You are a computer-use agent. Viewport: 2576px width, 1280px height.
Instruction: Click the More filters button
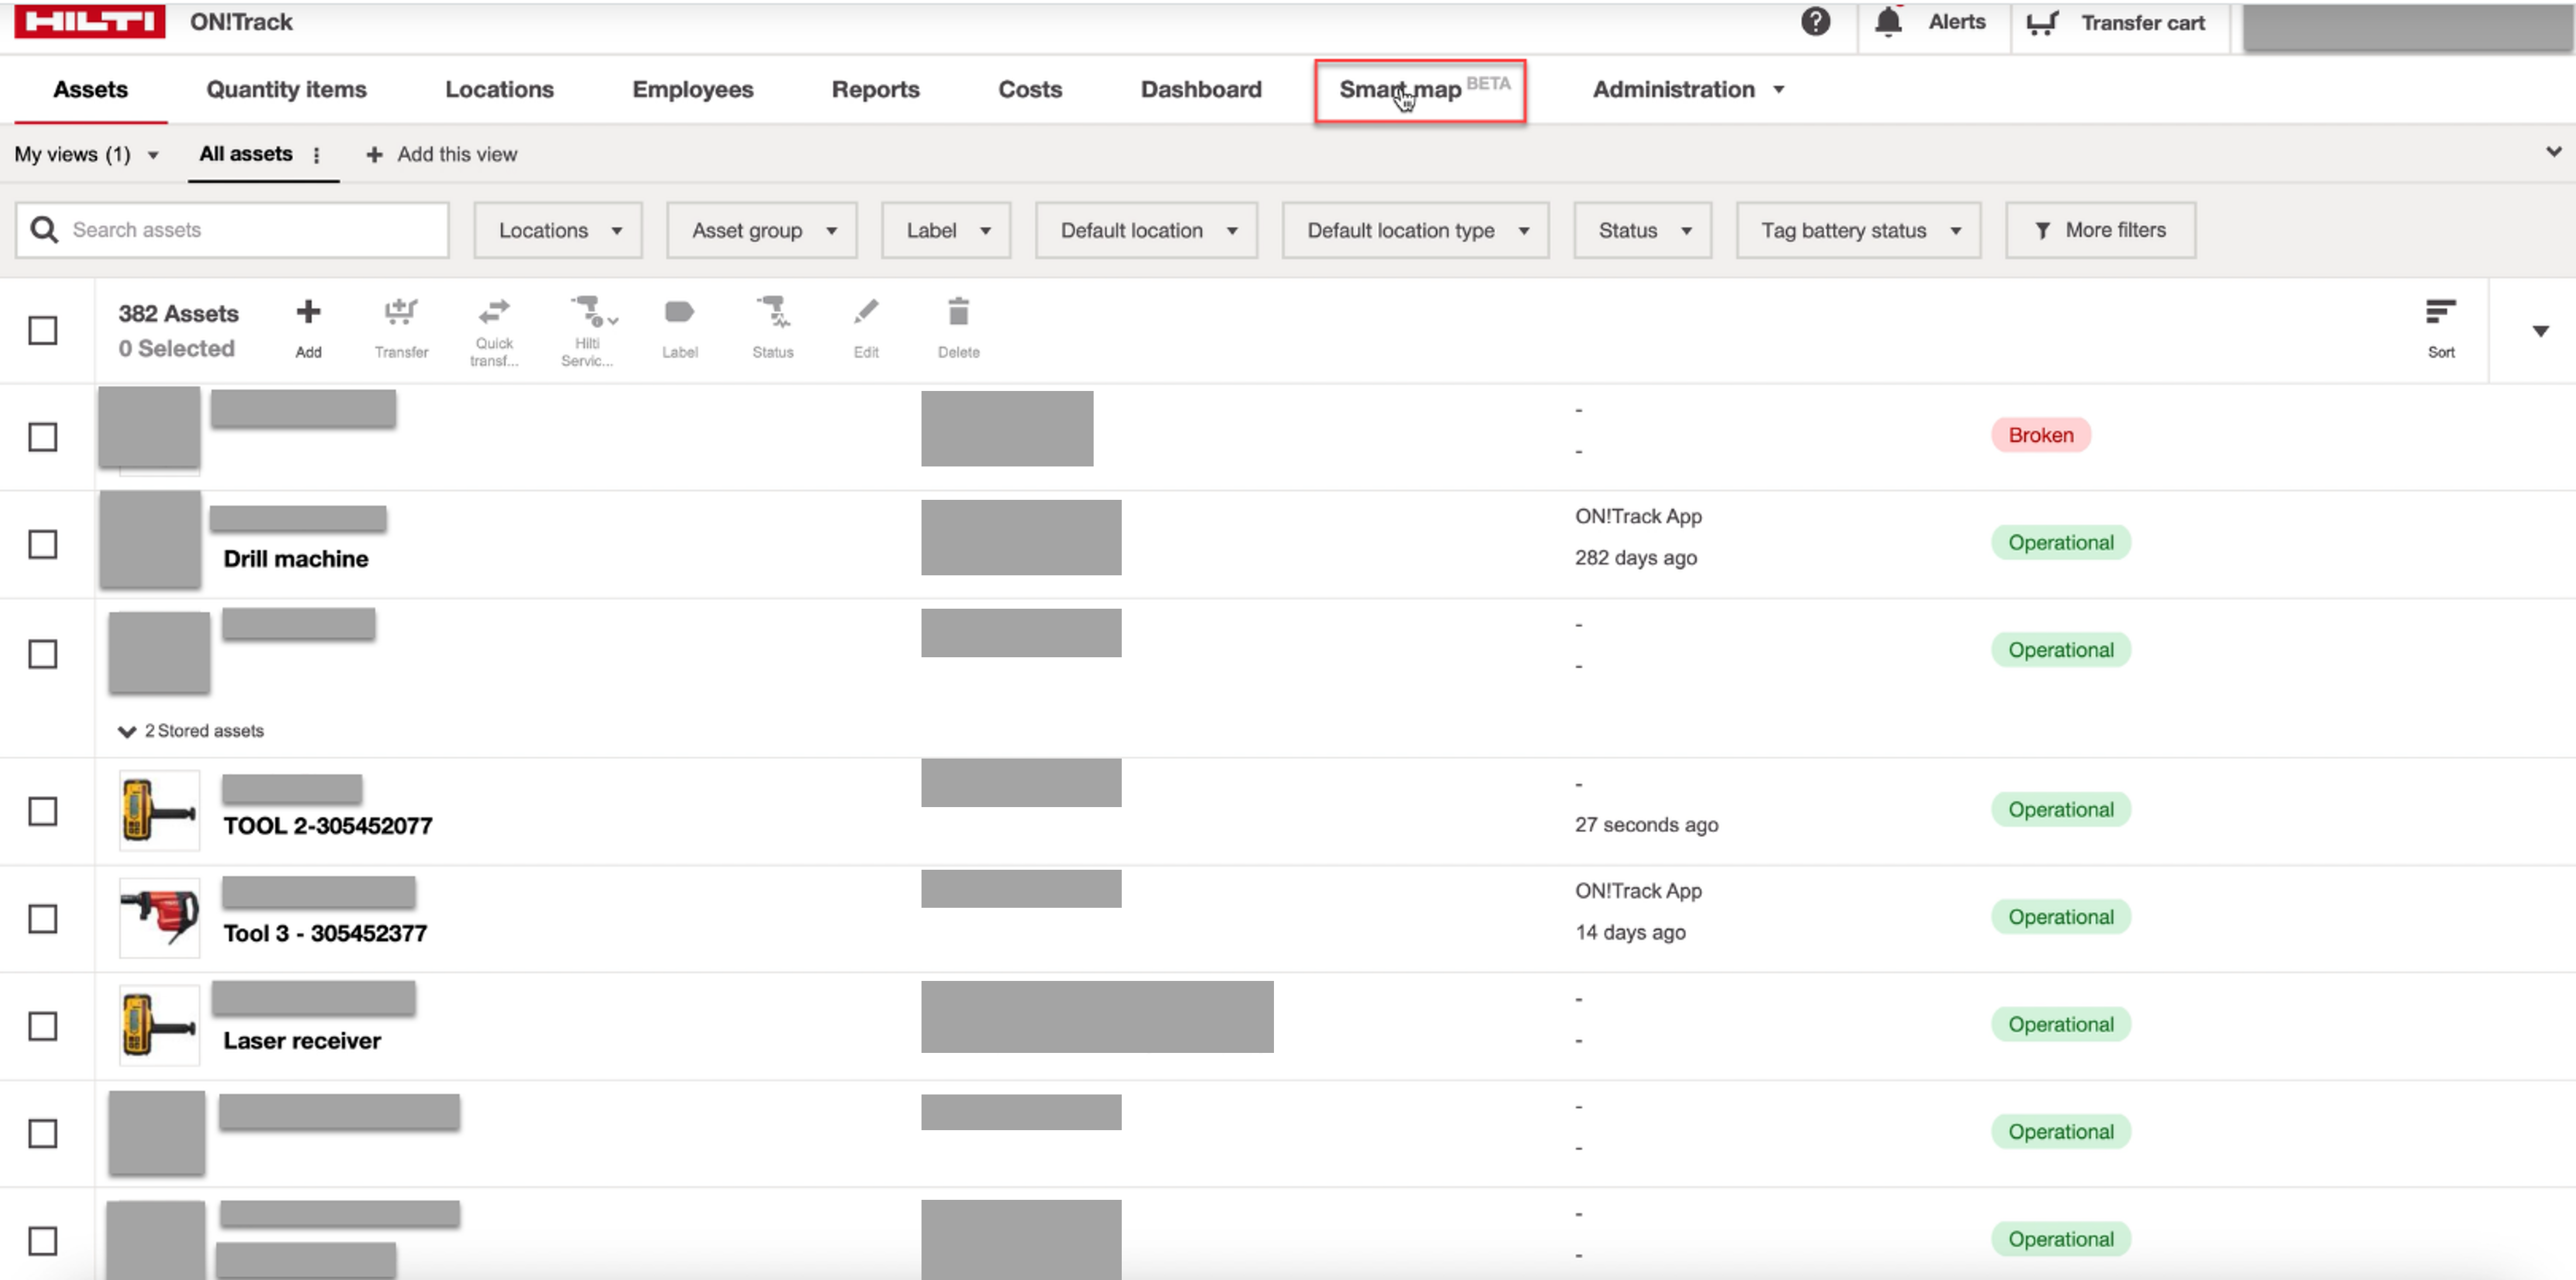tap(2100, 230)
